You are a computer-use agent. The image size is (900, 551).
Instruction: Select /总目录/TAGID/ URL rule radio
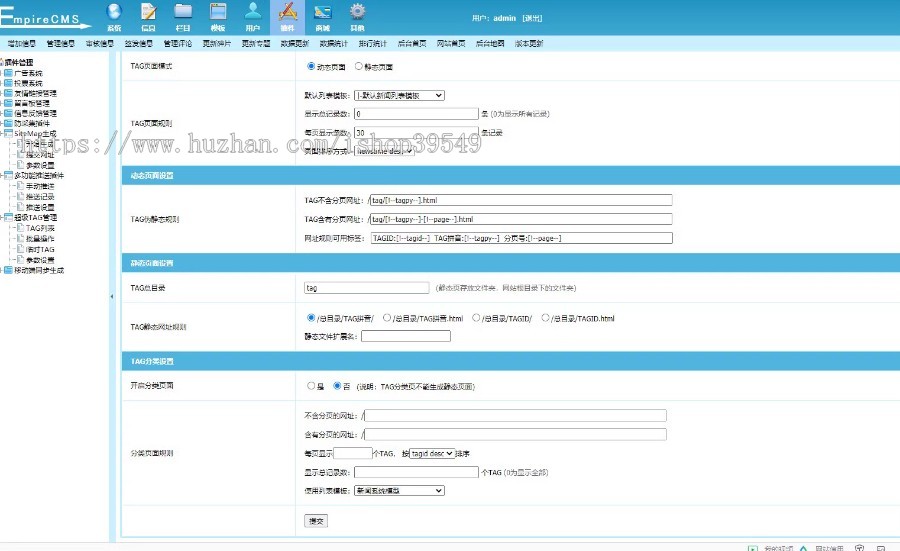pos(476,318)
